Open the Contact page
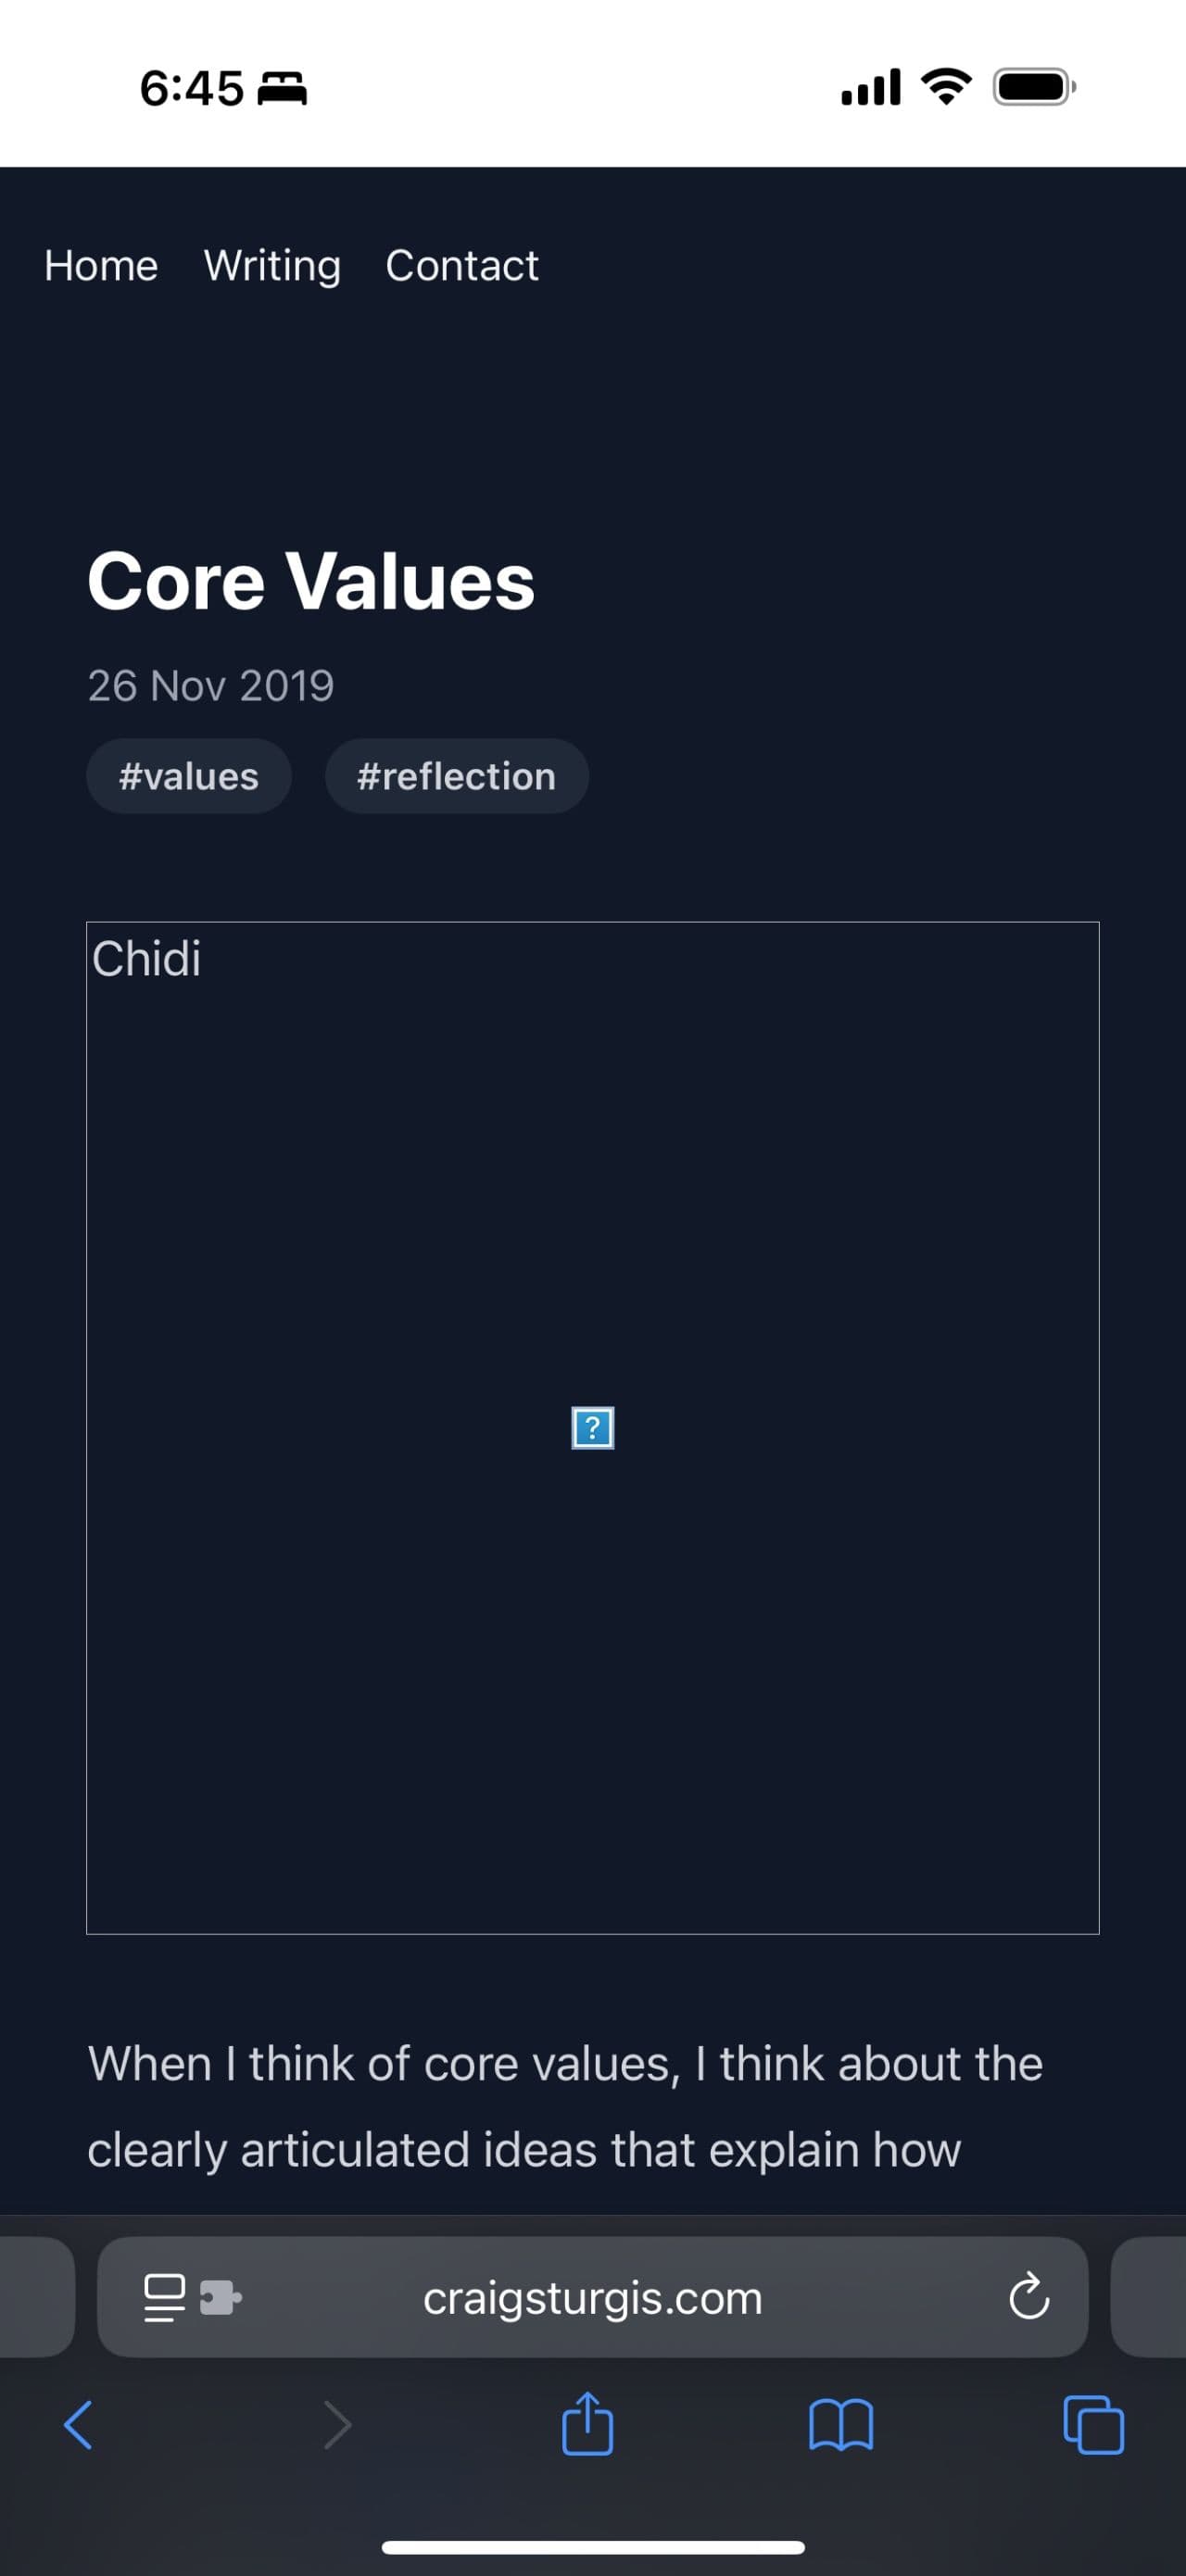The height and width of the screenshot is (2576, 1186). 462,266
